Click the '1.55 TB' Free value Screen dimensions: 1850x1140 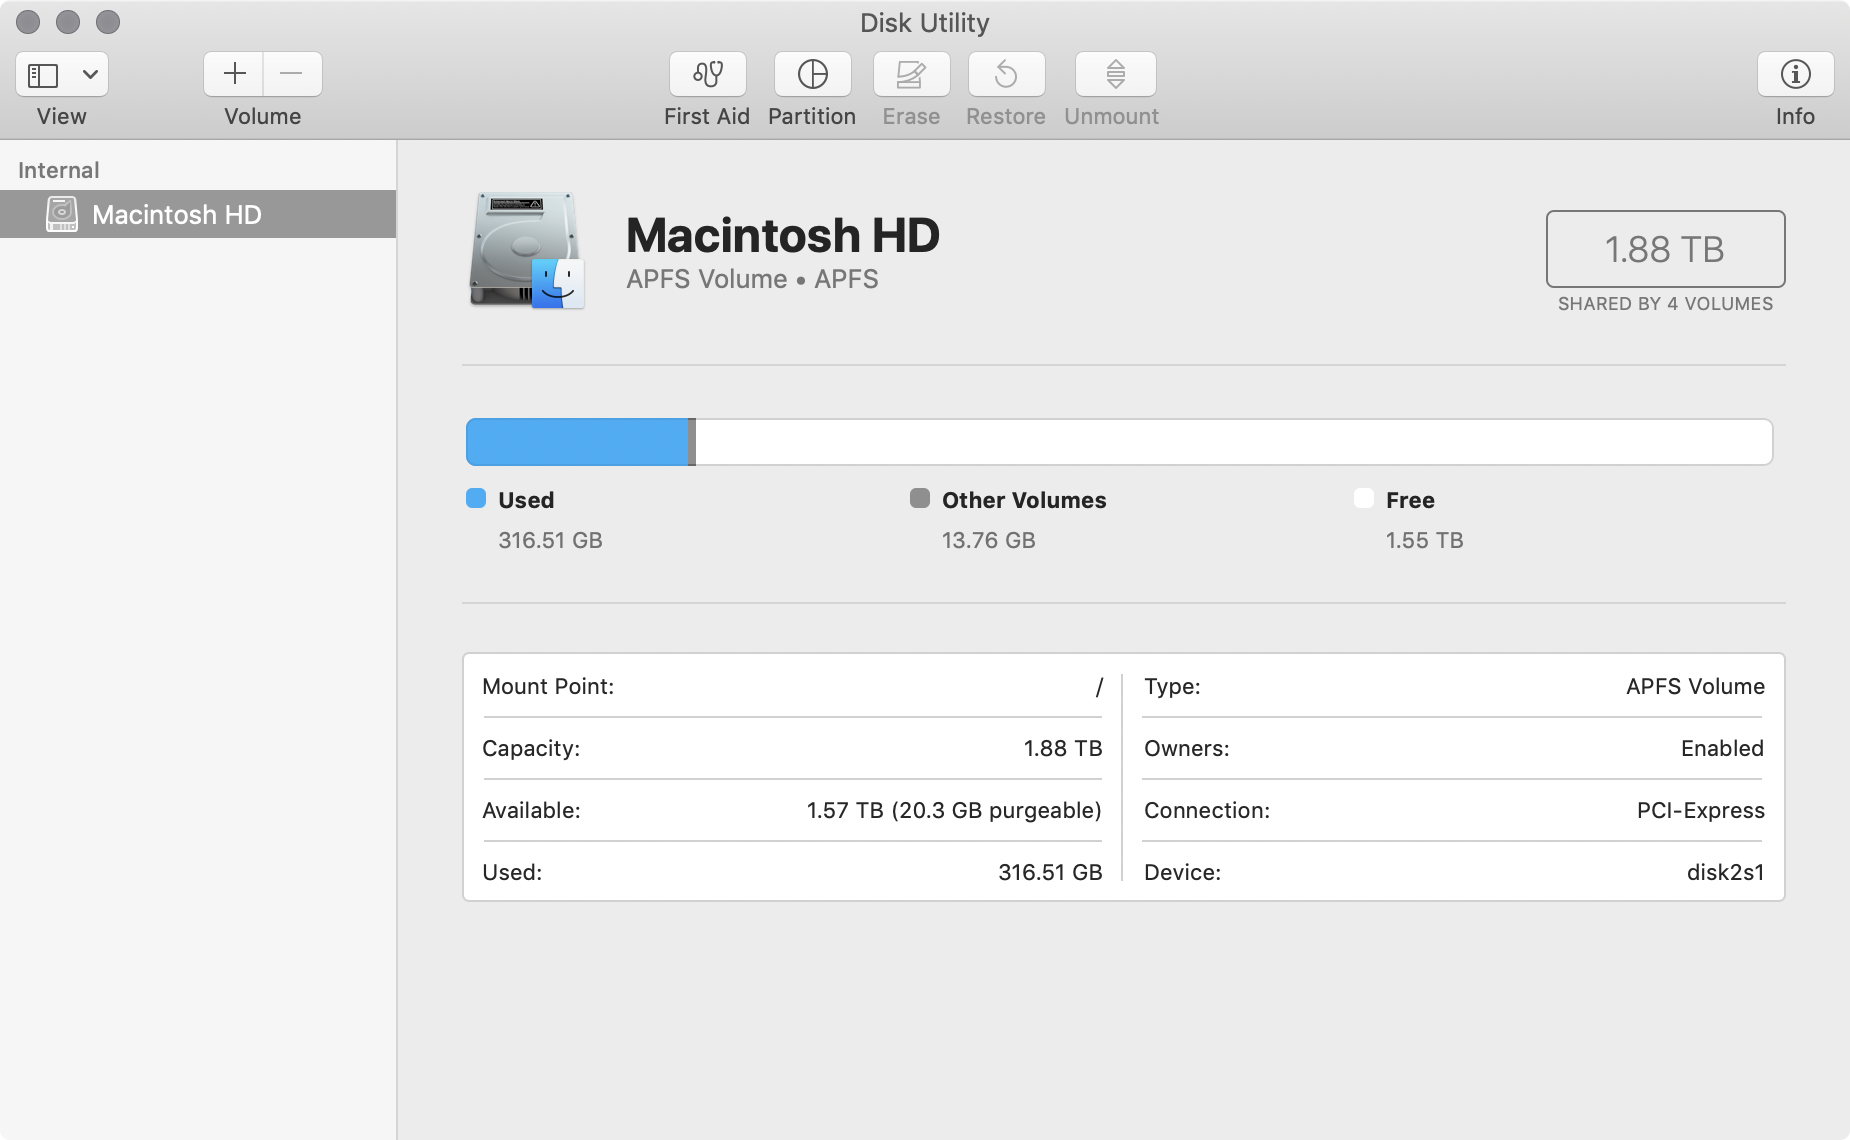tap(1424, 540)
